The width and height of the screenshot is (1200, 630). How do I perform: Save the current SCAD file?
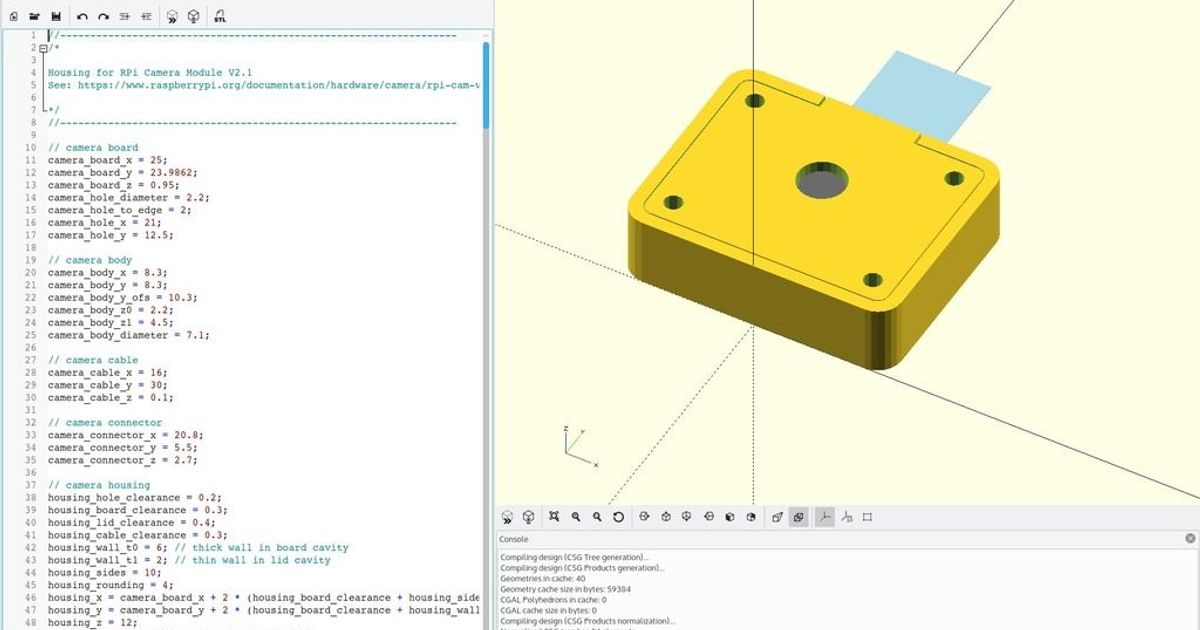(57, 17)
